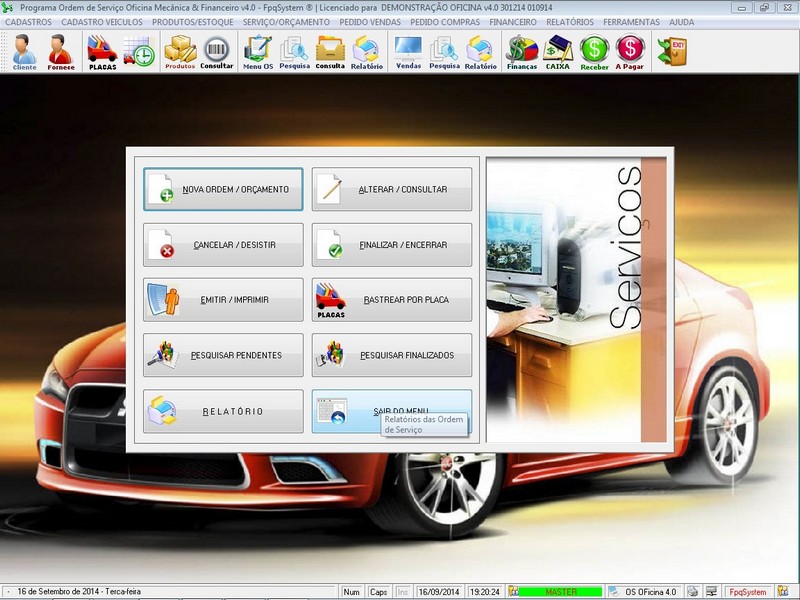Open the Consultar barcode icon
800x600 pixels.
pyautogui.click(x=216, y=51)
